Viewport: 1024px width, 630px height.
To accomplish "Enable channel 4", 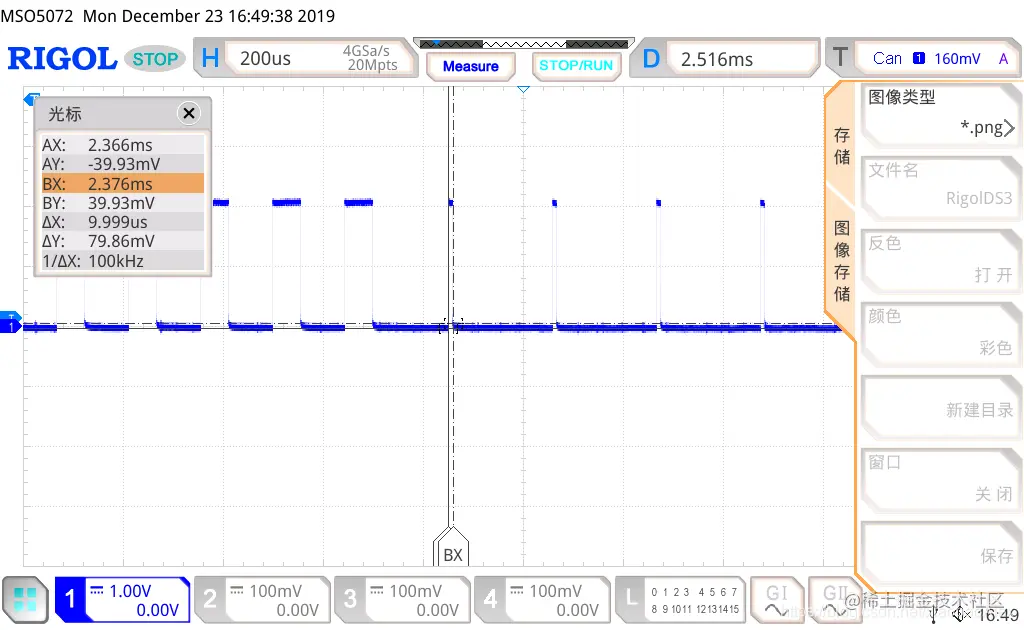I will point(542,599).
